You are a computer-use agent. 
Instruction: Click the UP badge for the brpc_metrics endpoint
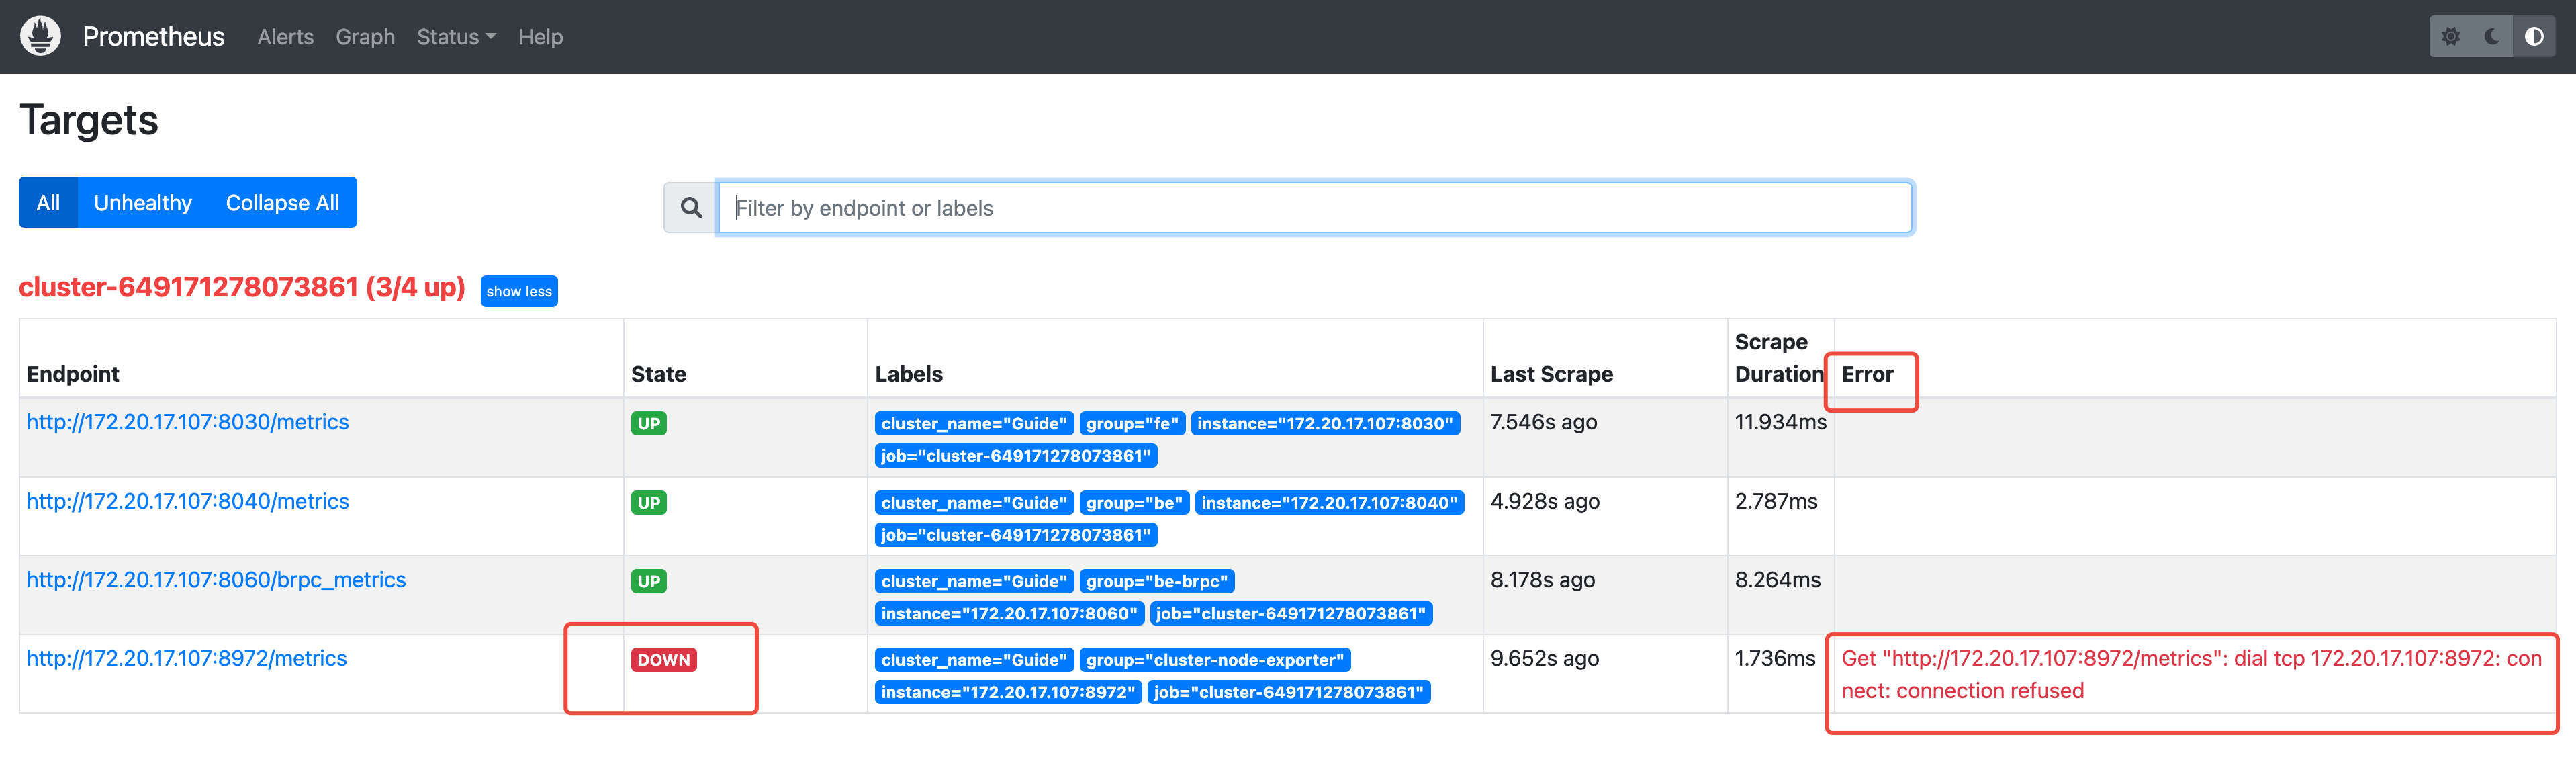649,581
